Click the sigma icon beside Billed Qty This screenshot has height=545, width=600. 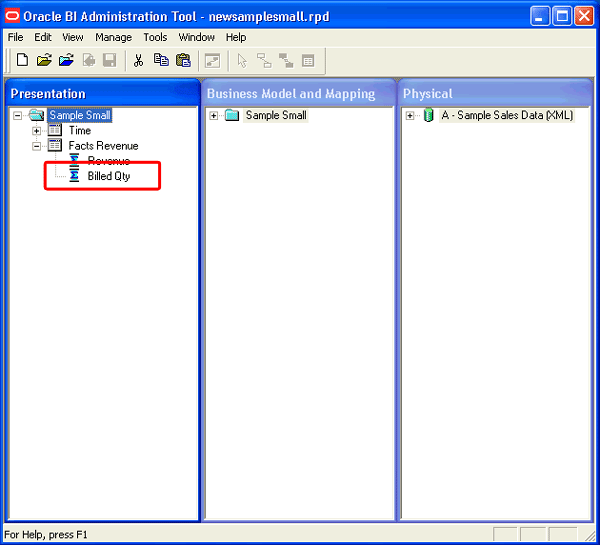click(x=74, y=175)
